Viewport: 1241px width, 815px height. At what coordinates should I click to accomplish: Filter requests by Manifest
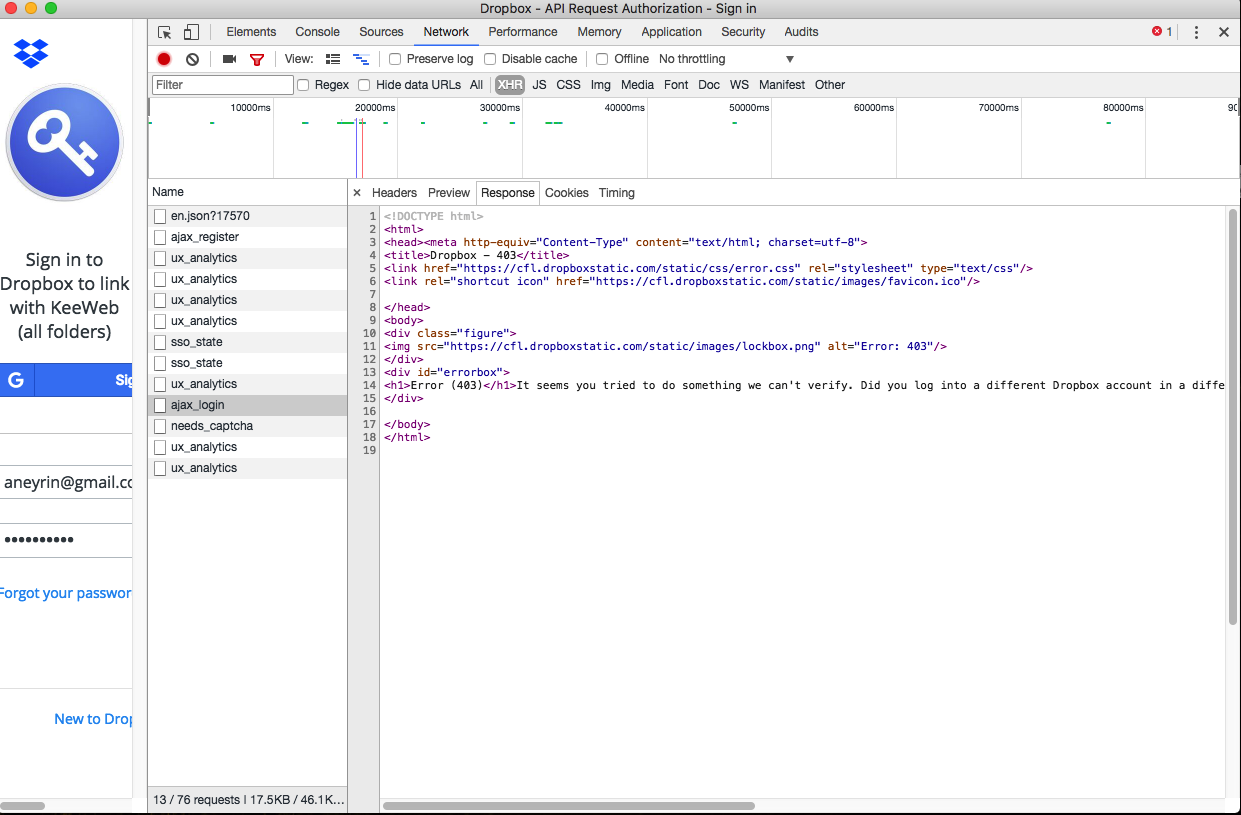[782, 85]
